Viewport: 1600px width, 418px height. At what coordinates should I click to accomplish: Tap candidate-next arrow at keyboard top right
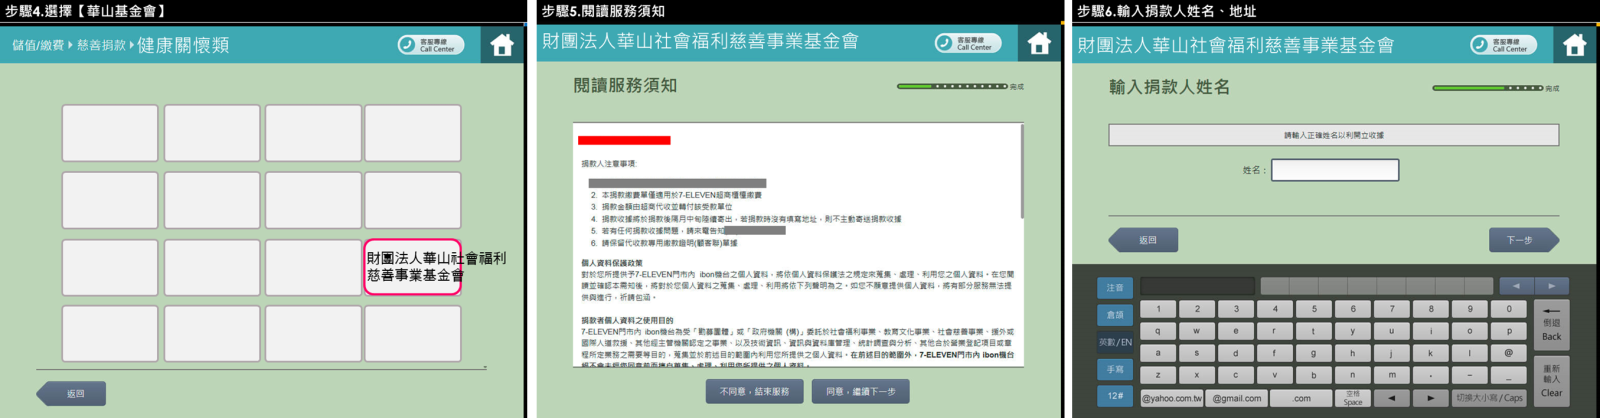(x=1551, y=286)
